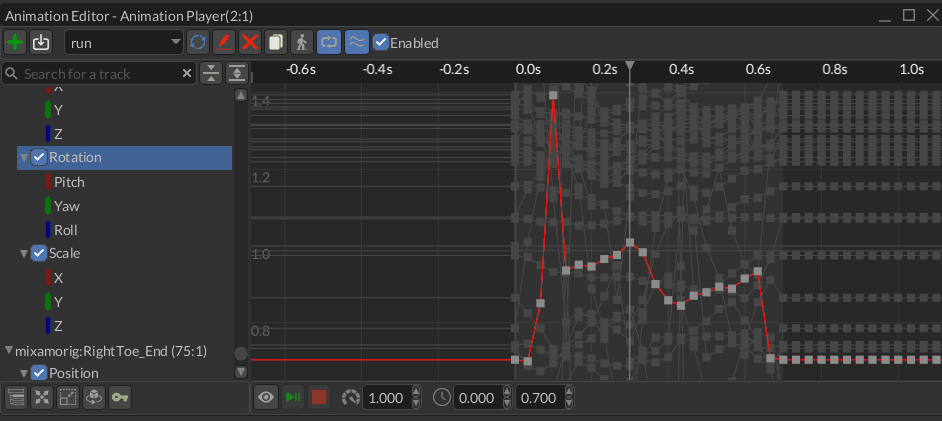
Task: Collapse the Scale track triangle
Action: 24,254
